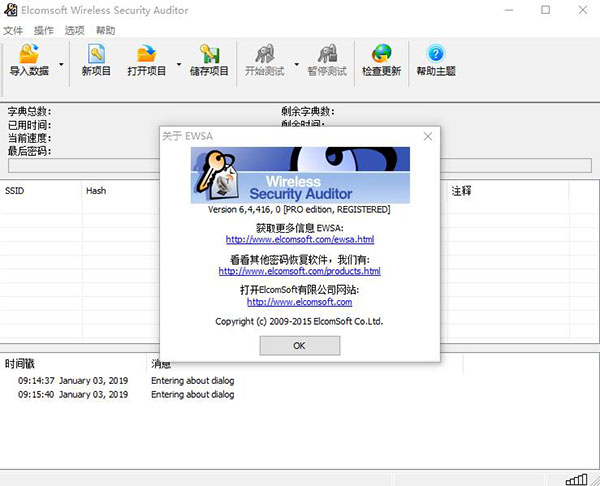Viewport: 600px width, 486px height.
Task: Create a New Project (新项目)
Action: pos(96,60)
